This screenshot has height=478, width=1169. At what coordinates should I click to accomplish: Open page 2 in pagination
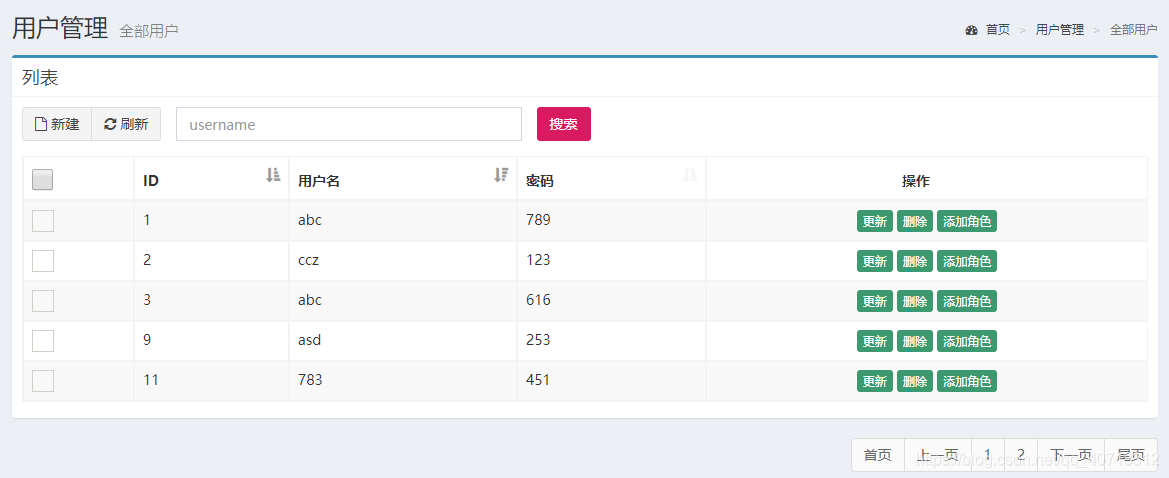(1021, 455)
